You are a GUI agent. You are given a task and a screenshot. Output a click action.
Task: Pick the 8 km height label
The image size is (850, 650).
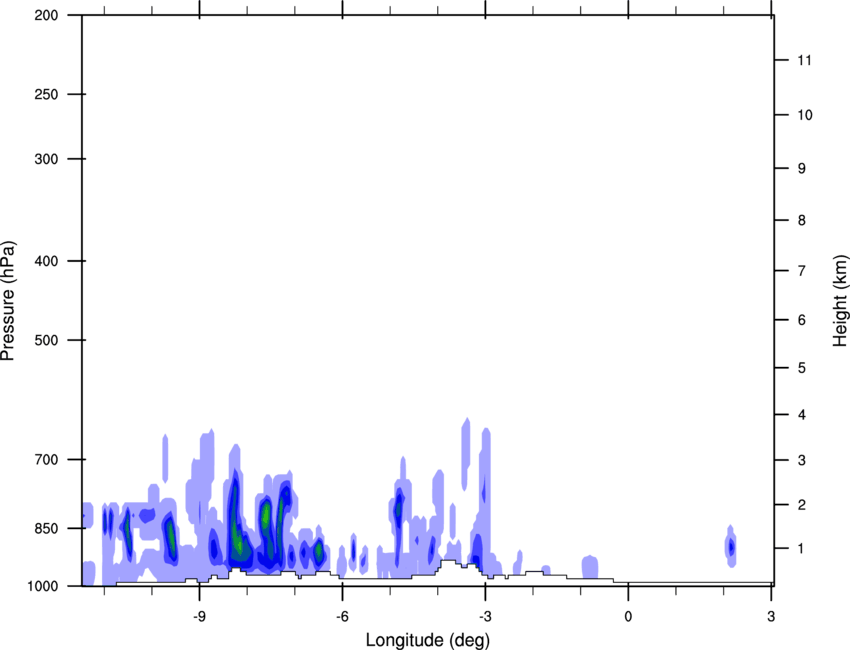pyautogui.click(x=802, y=220)
